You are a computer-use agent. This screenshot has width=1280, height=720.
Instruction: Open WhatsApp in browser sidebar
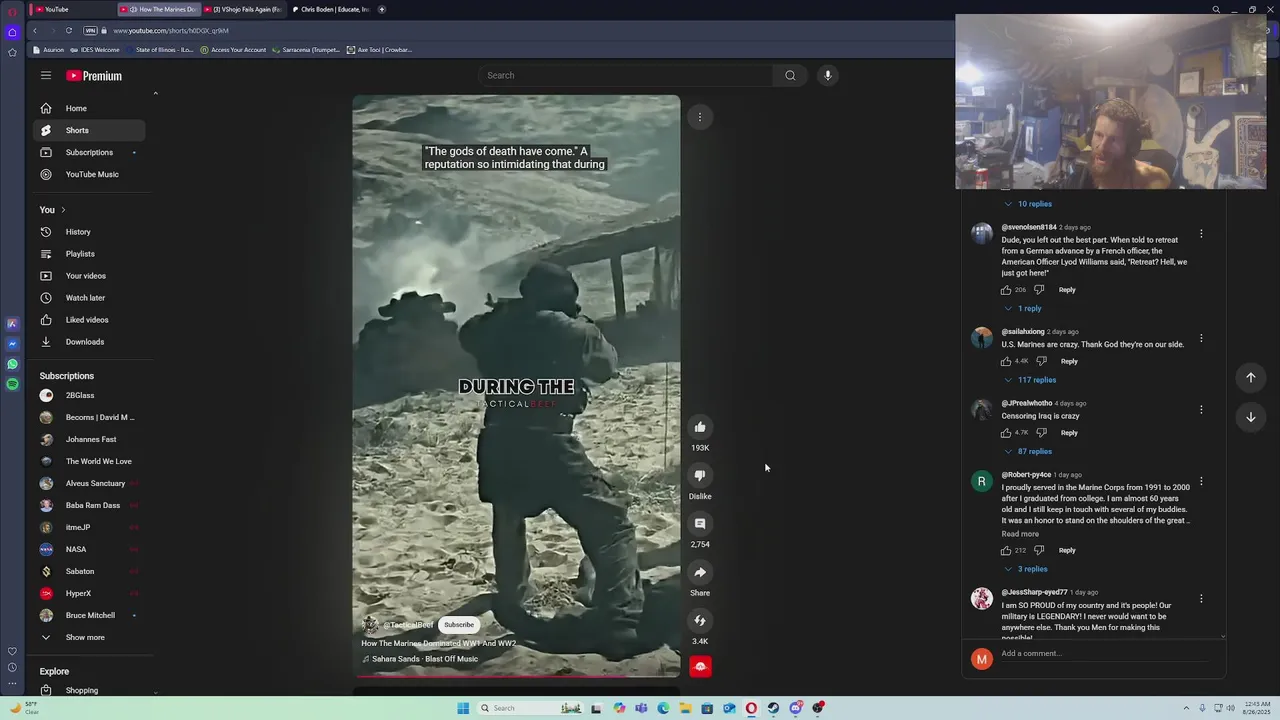point(12,364)
